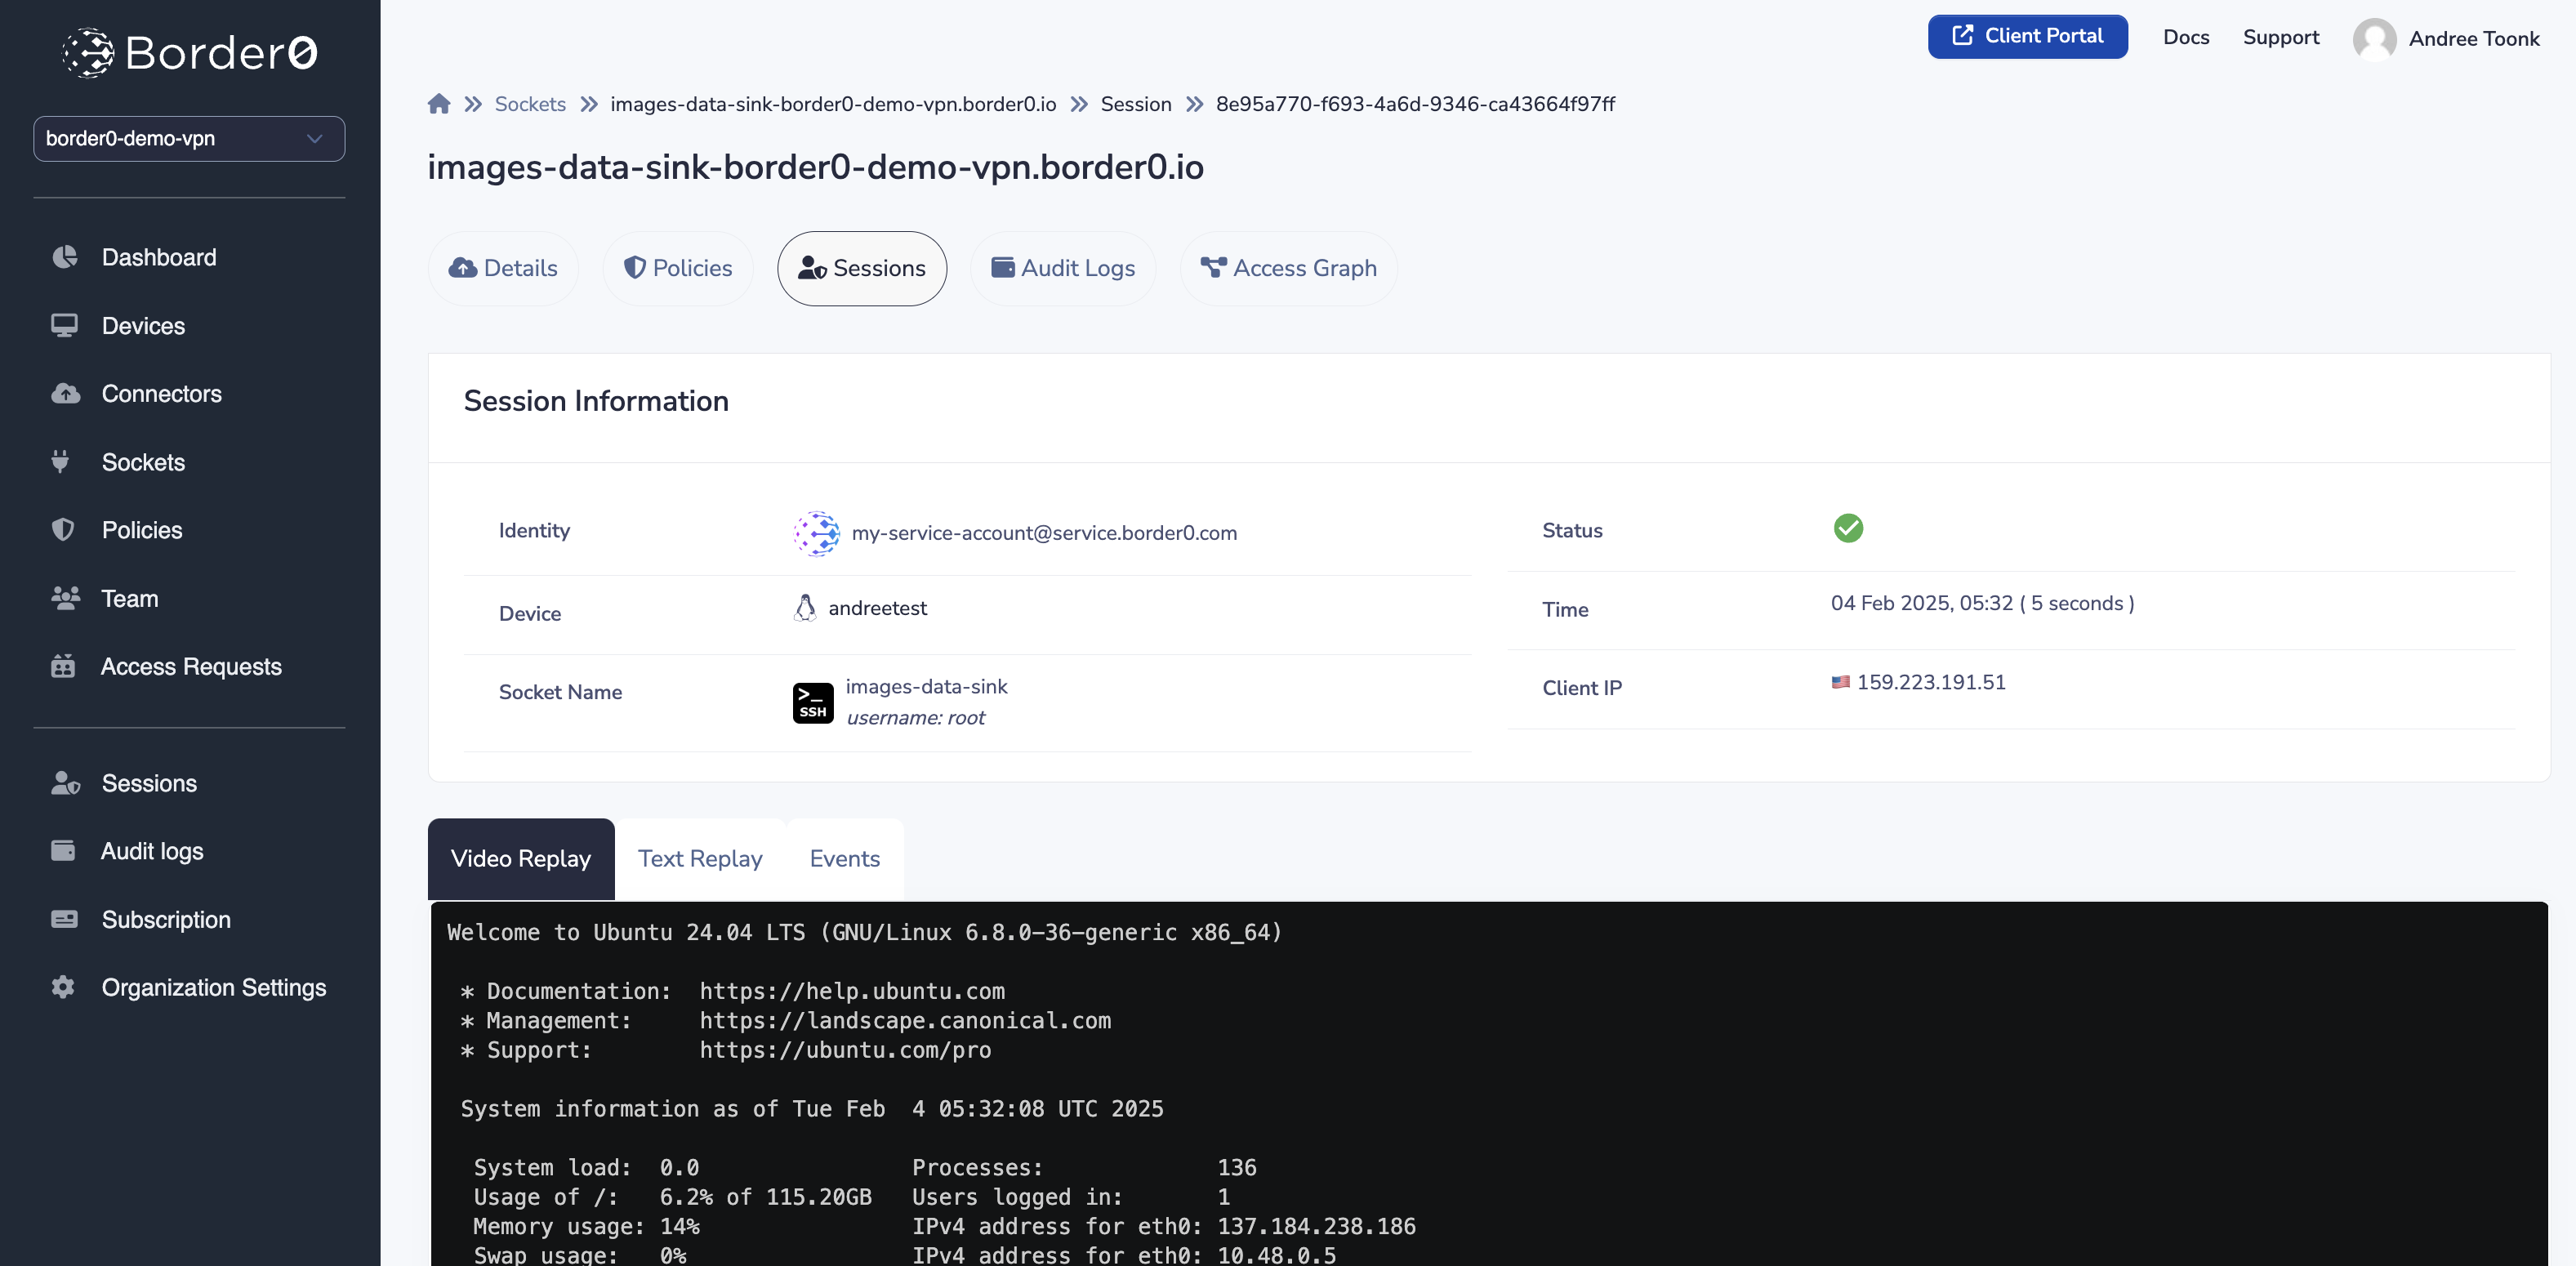Click the Audit Logs tab wallet icon
Image resolution: width=2576 pixels, height=1266 pixels.
(x=1003, y=268)
